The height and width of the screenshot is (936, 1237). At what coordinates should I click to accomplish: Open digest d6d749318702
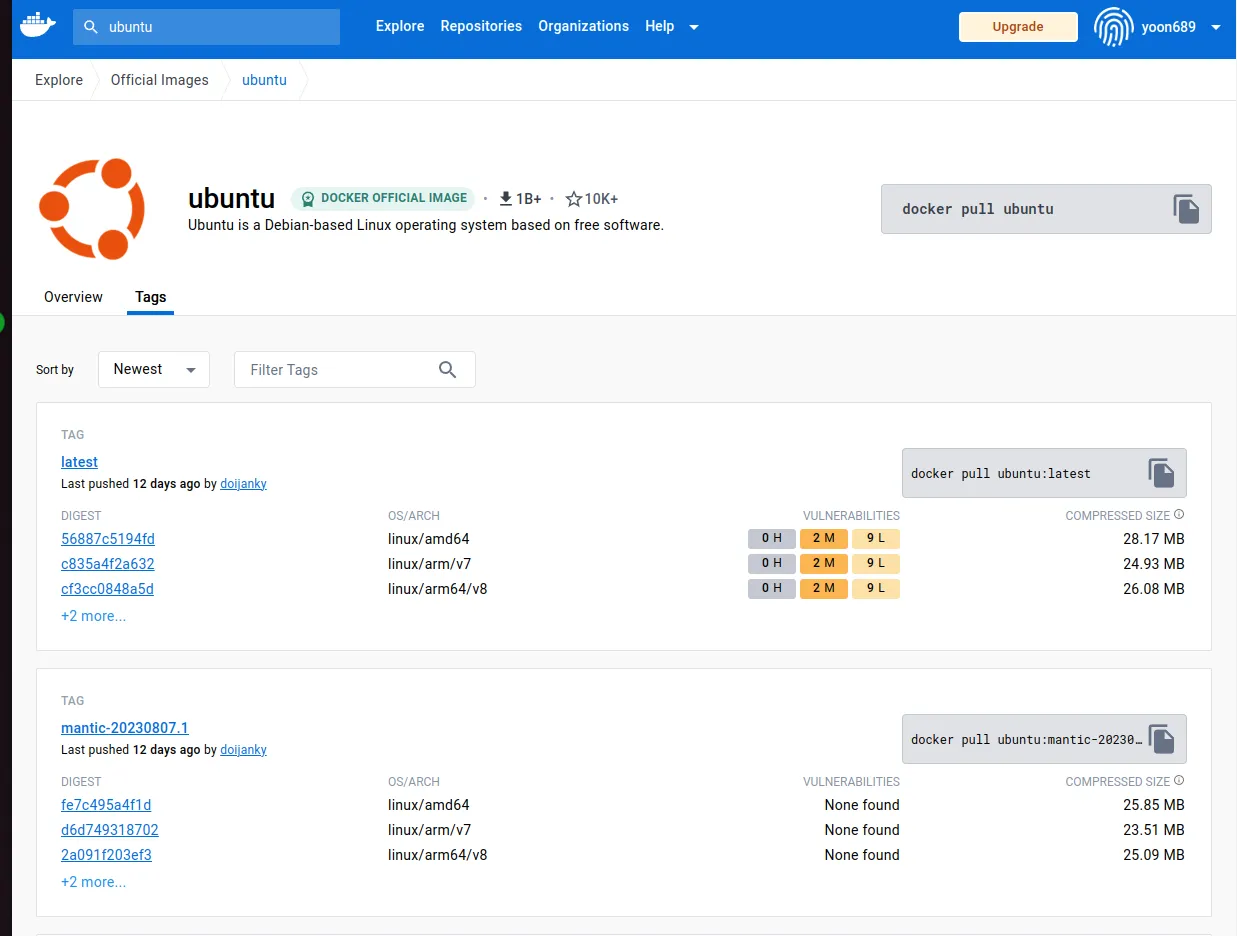pos(110,830)
